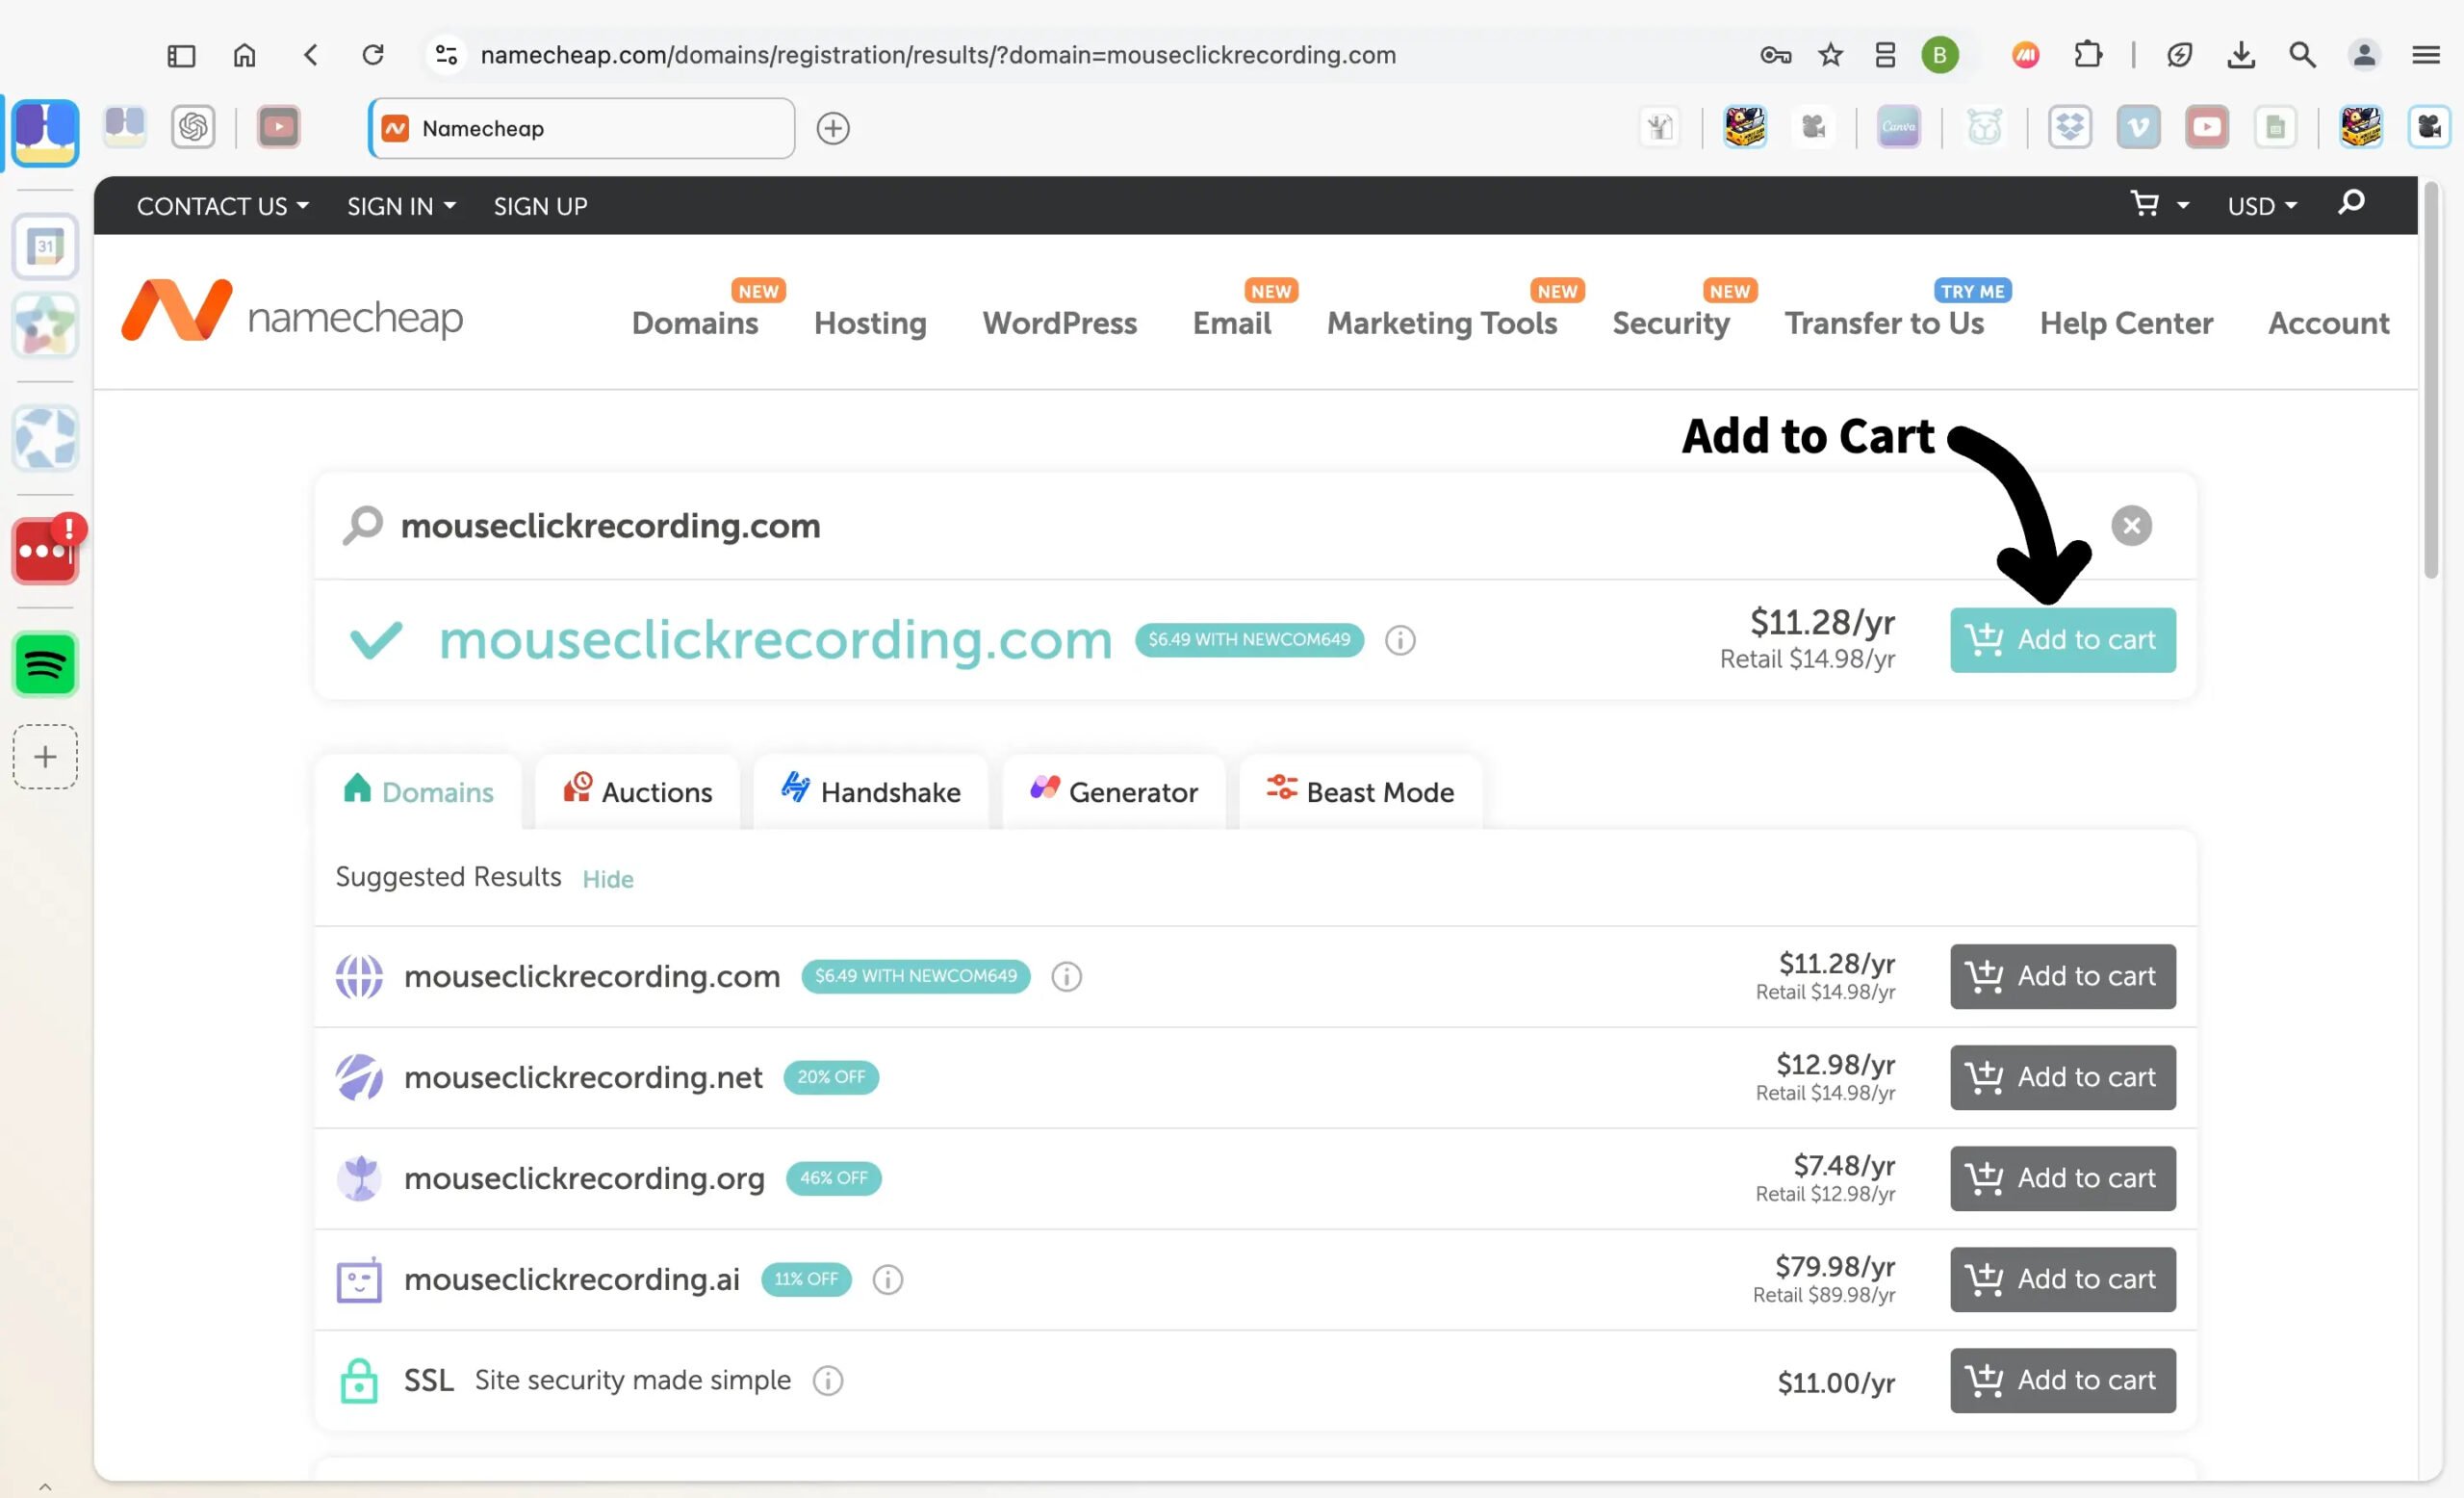Click info icon beside SSL description
The width and height of the screenshot is (2464, 1498).
828,1381
